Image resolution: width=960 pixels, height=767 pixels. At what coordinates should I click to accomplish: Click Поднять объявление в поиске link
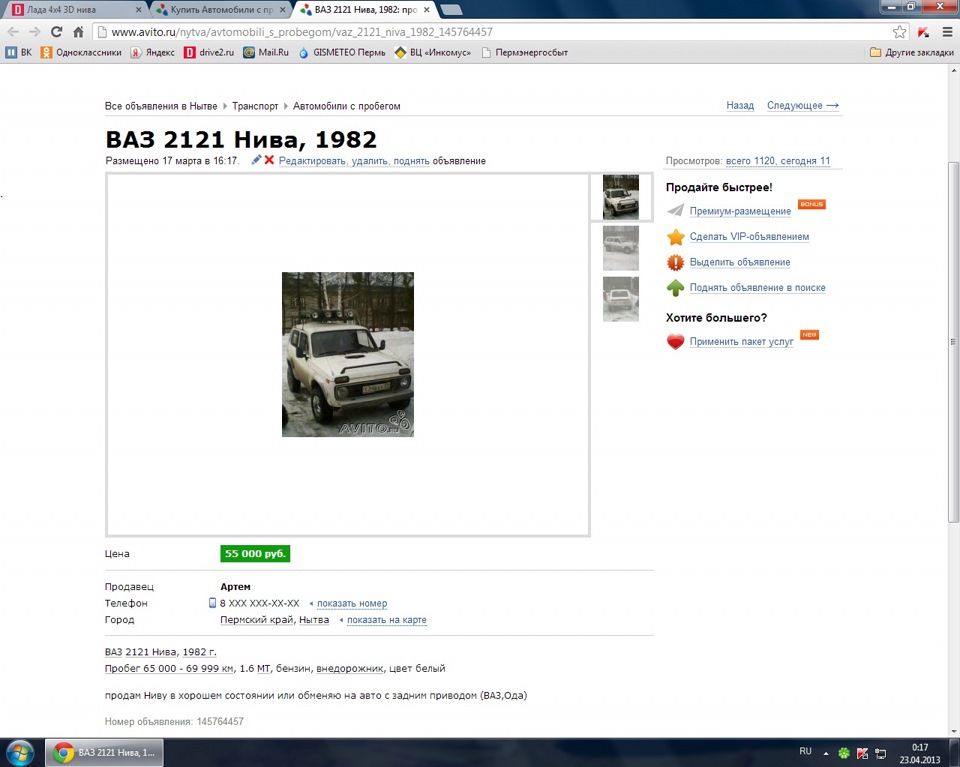point(757,287)
